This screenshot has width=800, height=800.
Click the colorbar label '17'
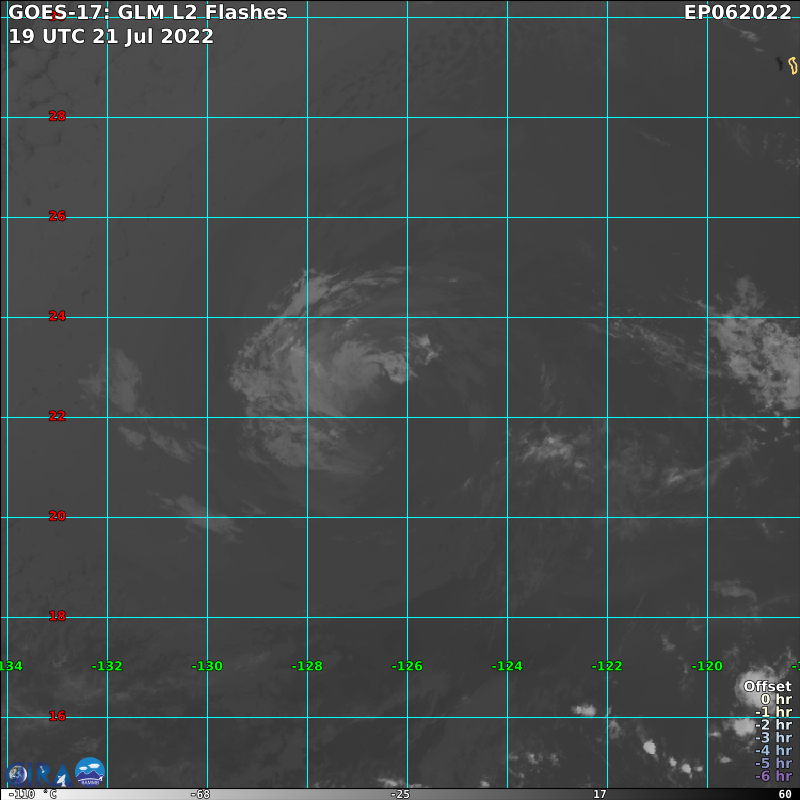(599, 794)
